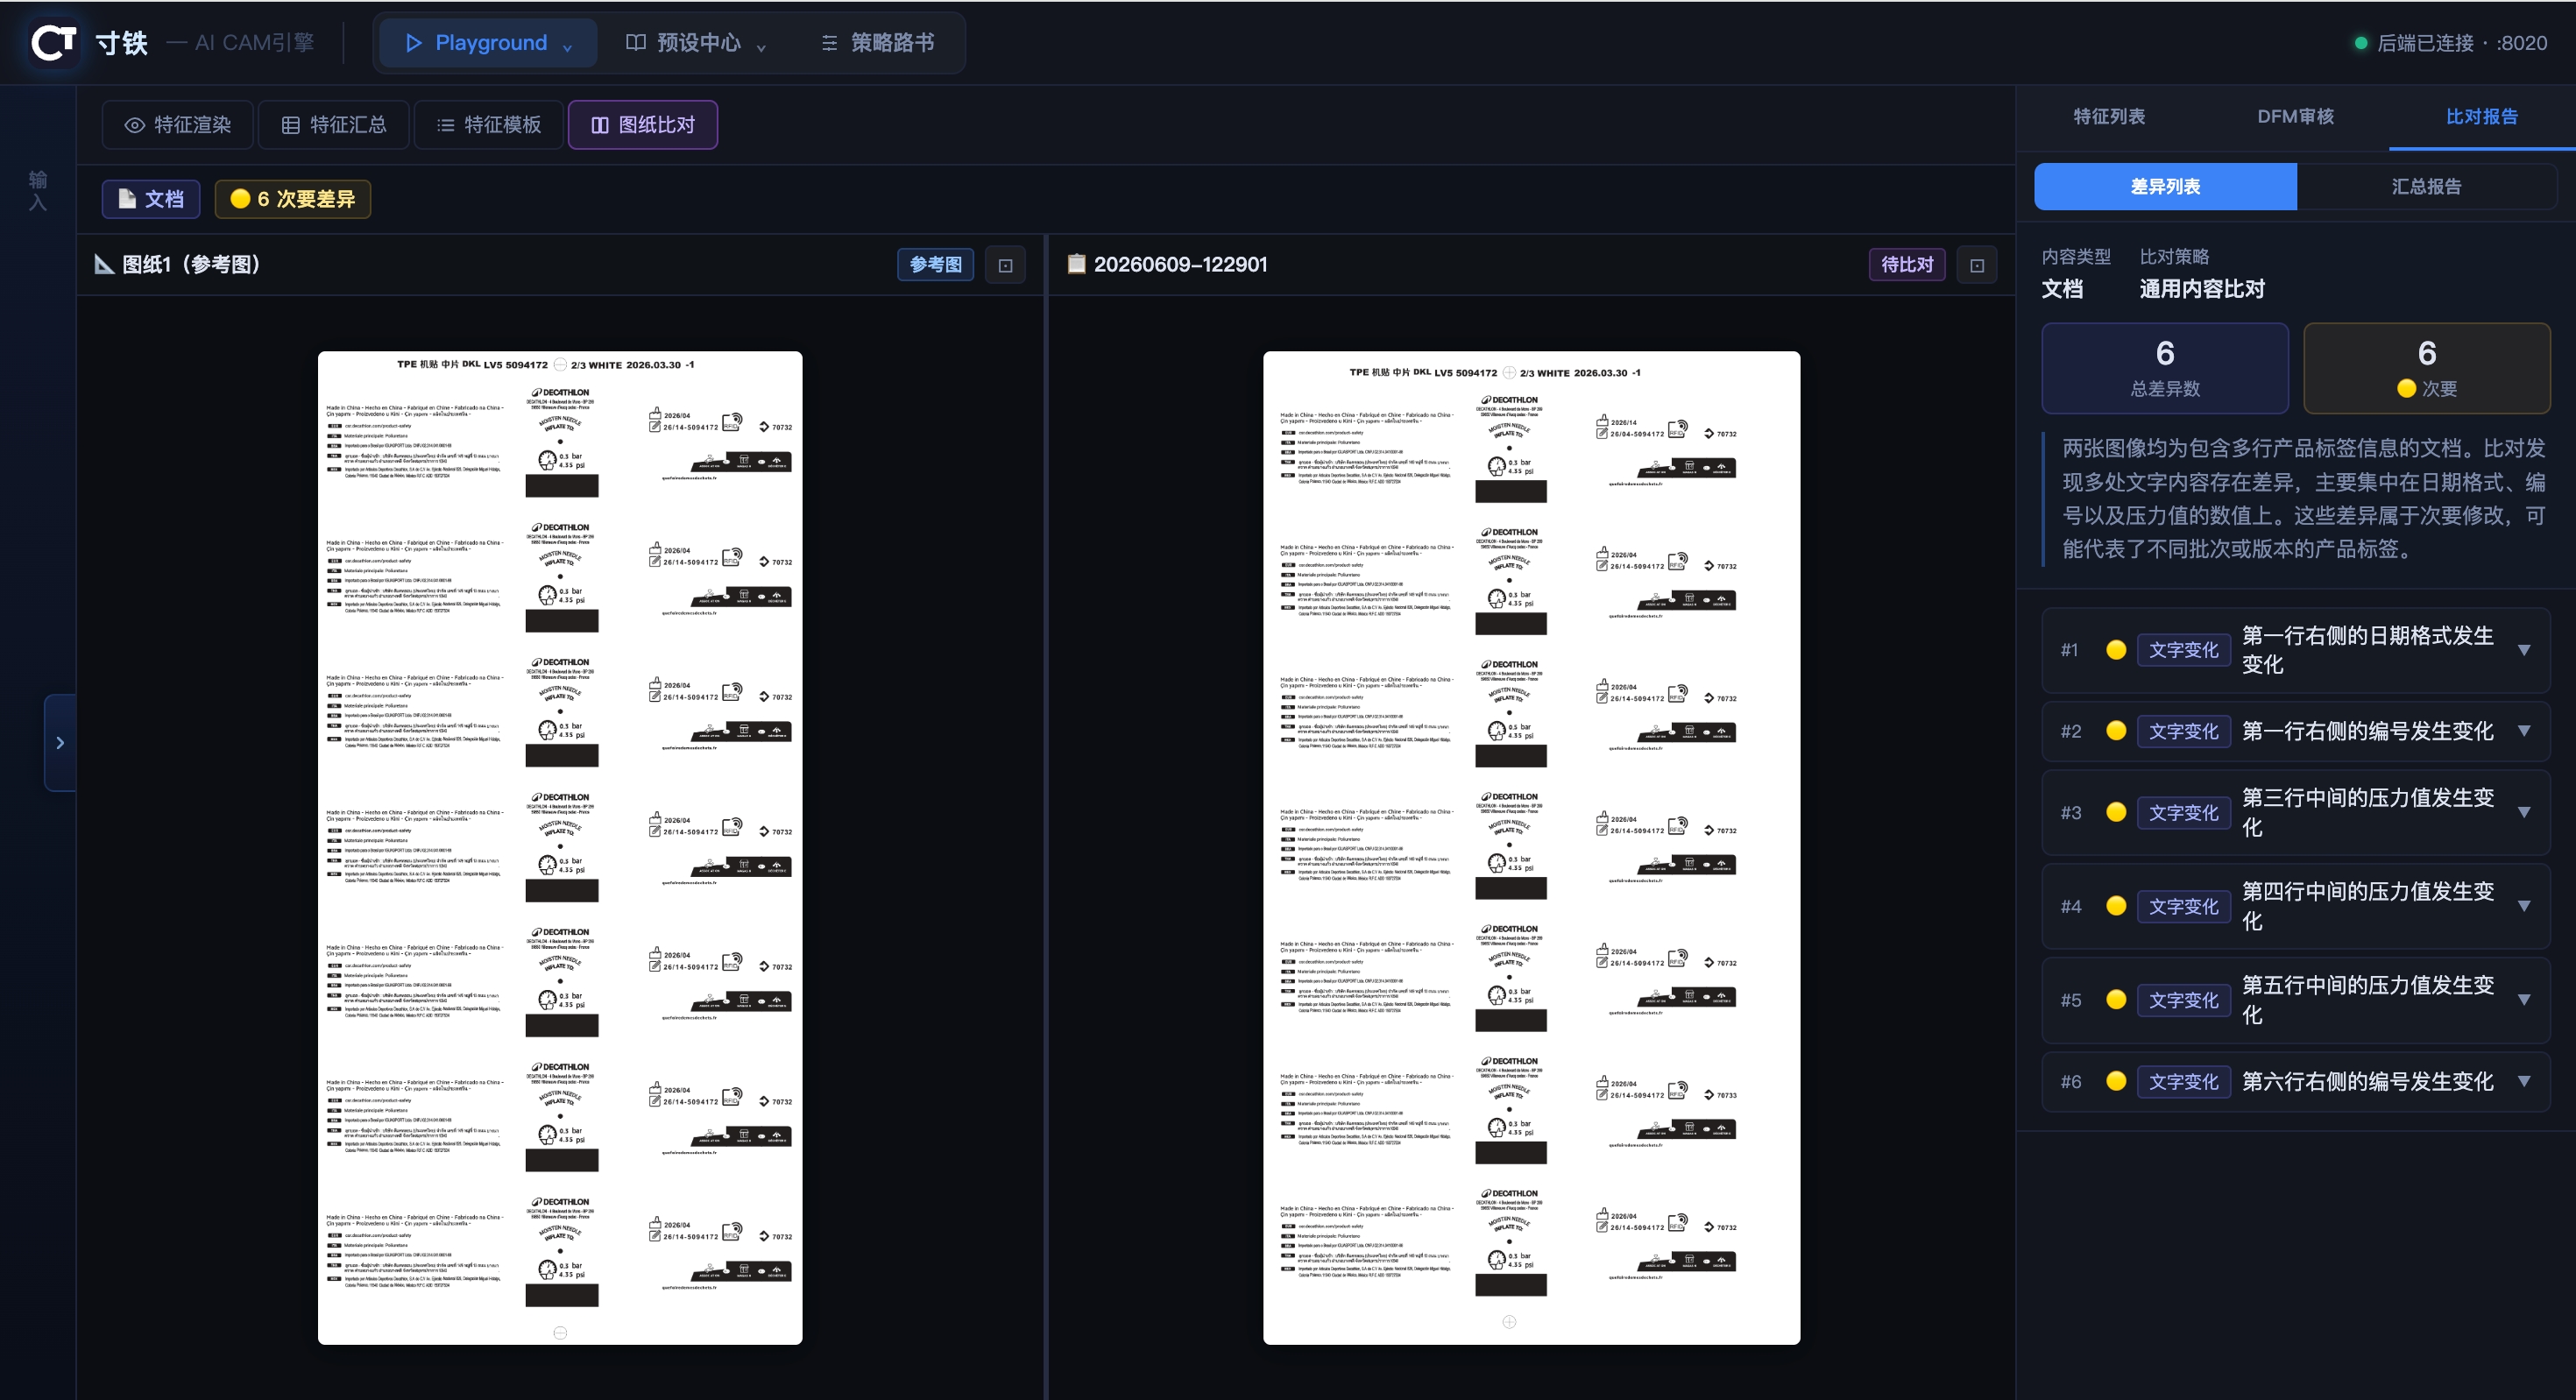This screenshot has width=2576, height=1400.
Task: Maximize the reference drawing panel
Action: pos(1005,265)
